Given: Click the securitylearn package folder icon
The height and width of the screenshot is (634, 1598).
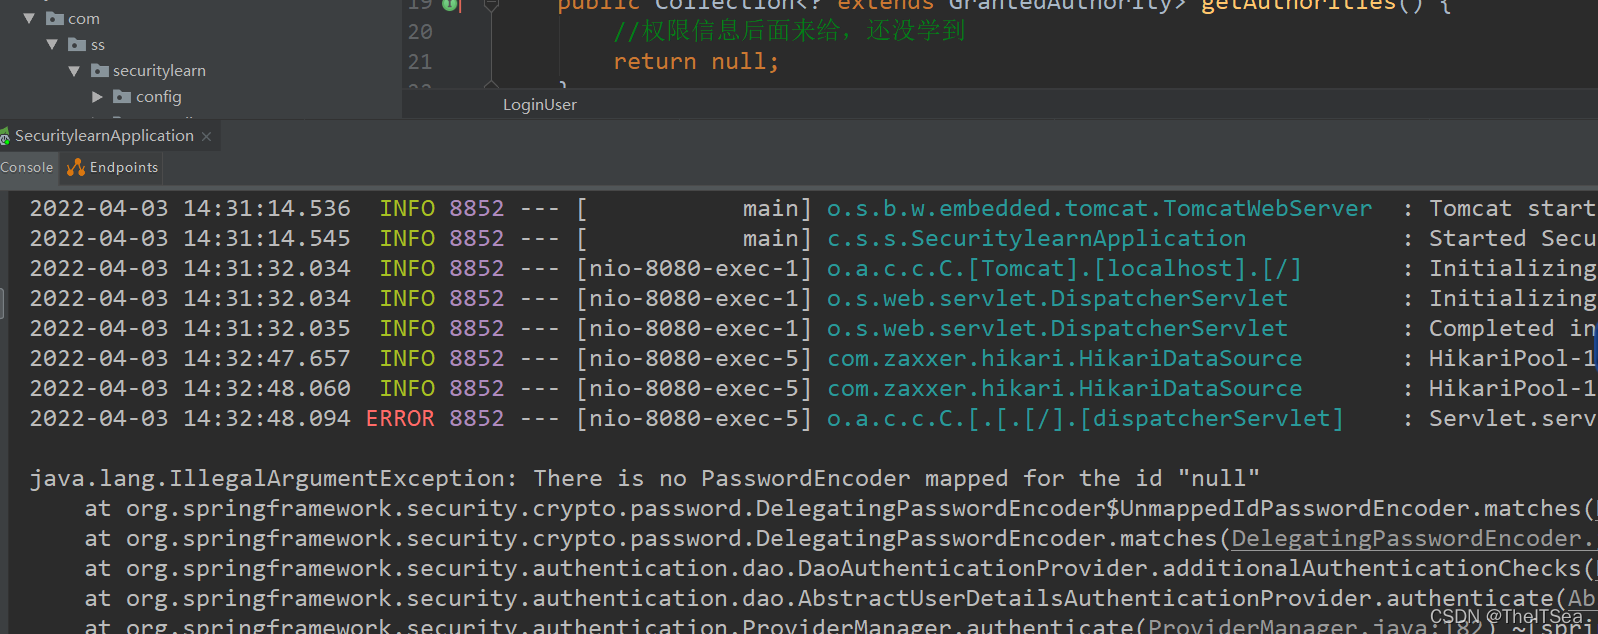Looking at the screenshot, I should click(x=100, y=70).
